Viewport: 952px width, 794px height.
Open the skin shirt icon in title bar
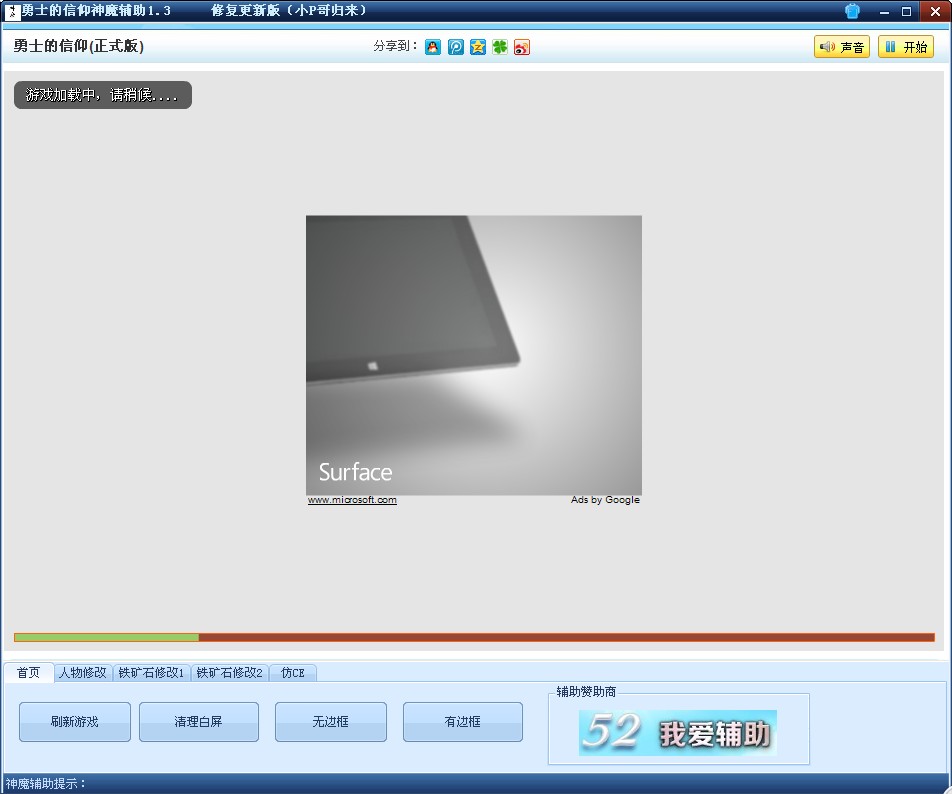[852, 11]
